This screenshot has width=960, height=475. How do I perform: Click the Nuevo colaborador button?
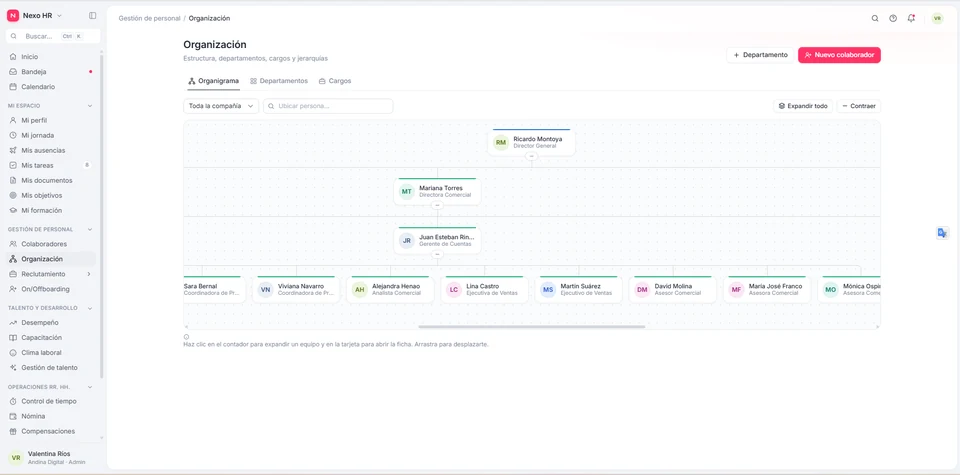pos(839,55)
